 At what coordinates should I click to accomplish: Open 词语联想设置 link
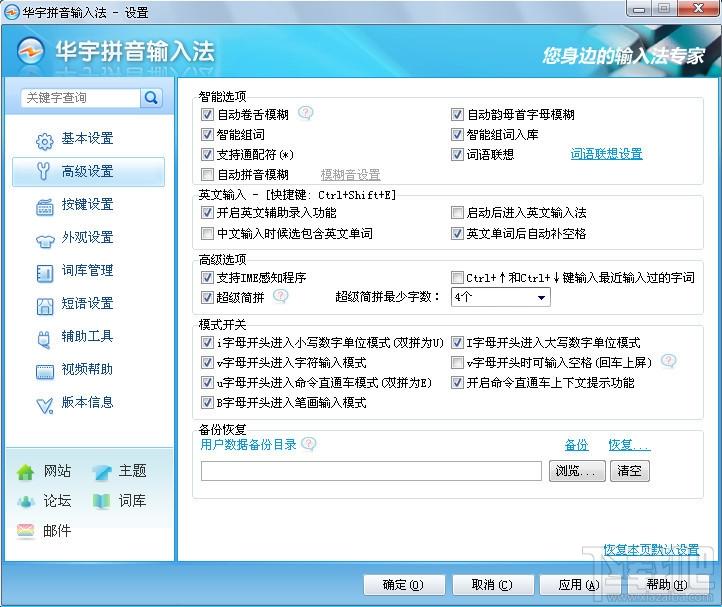pos(606,154)
